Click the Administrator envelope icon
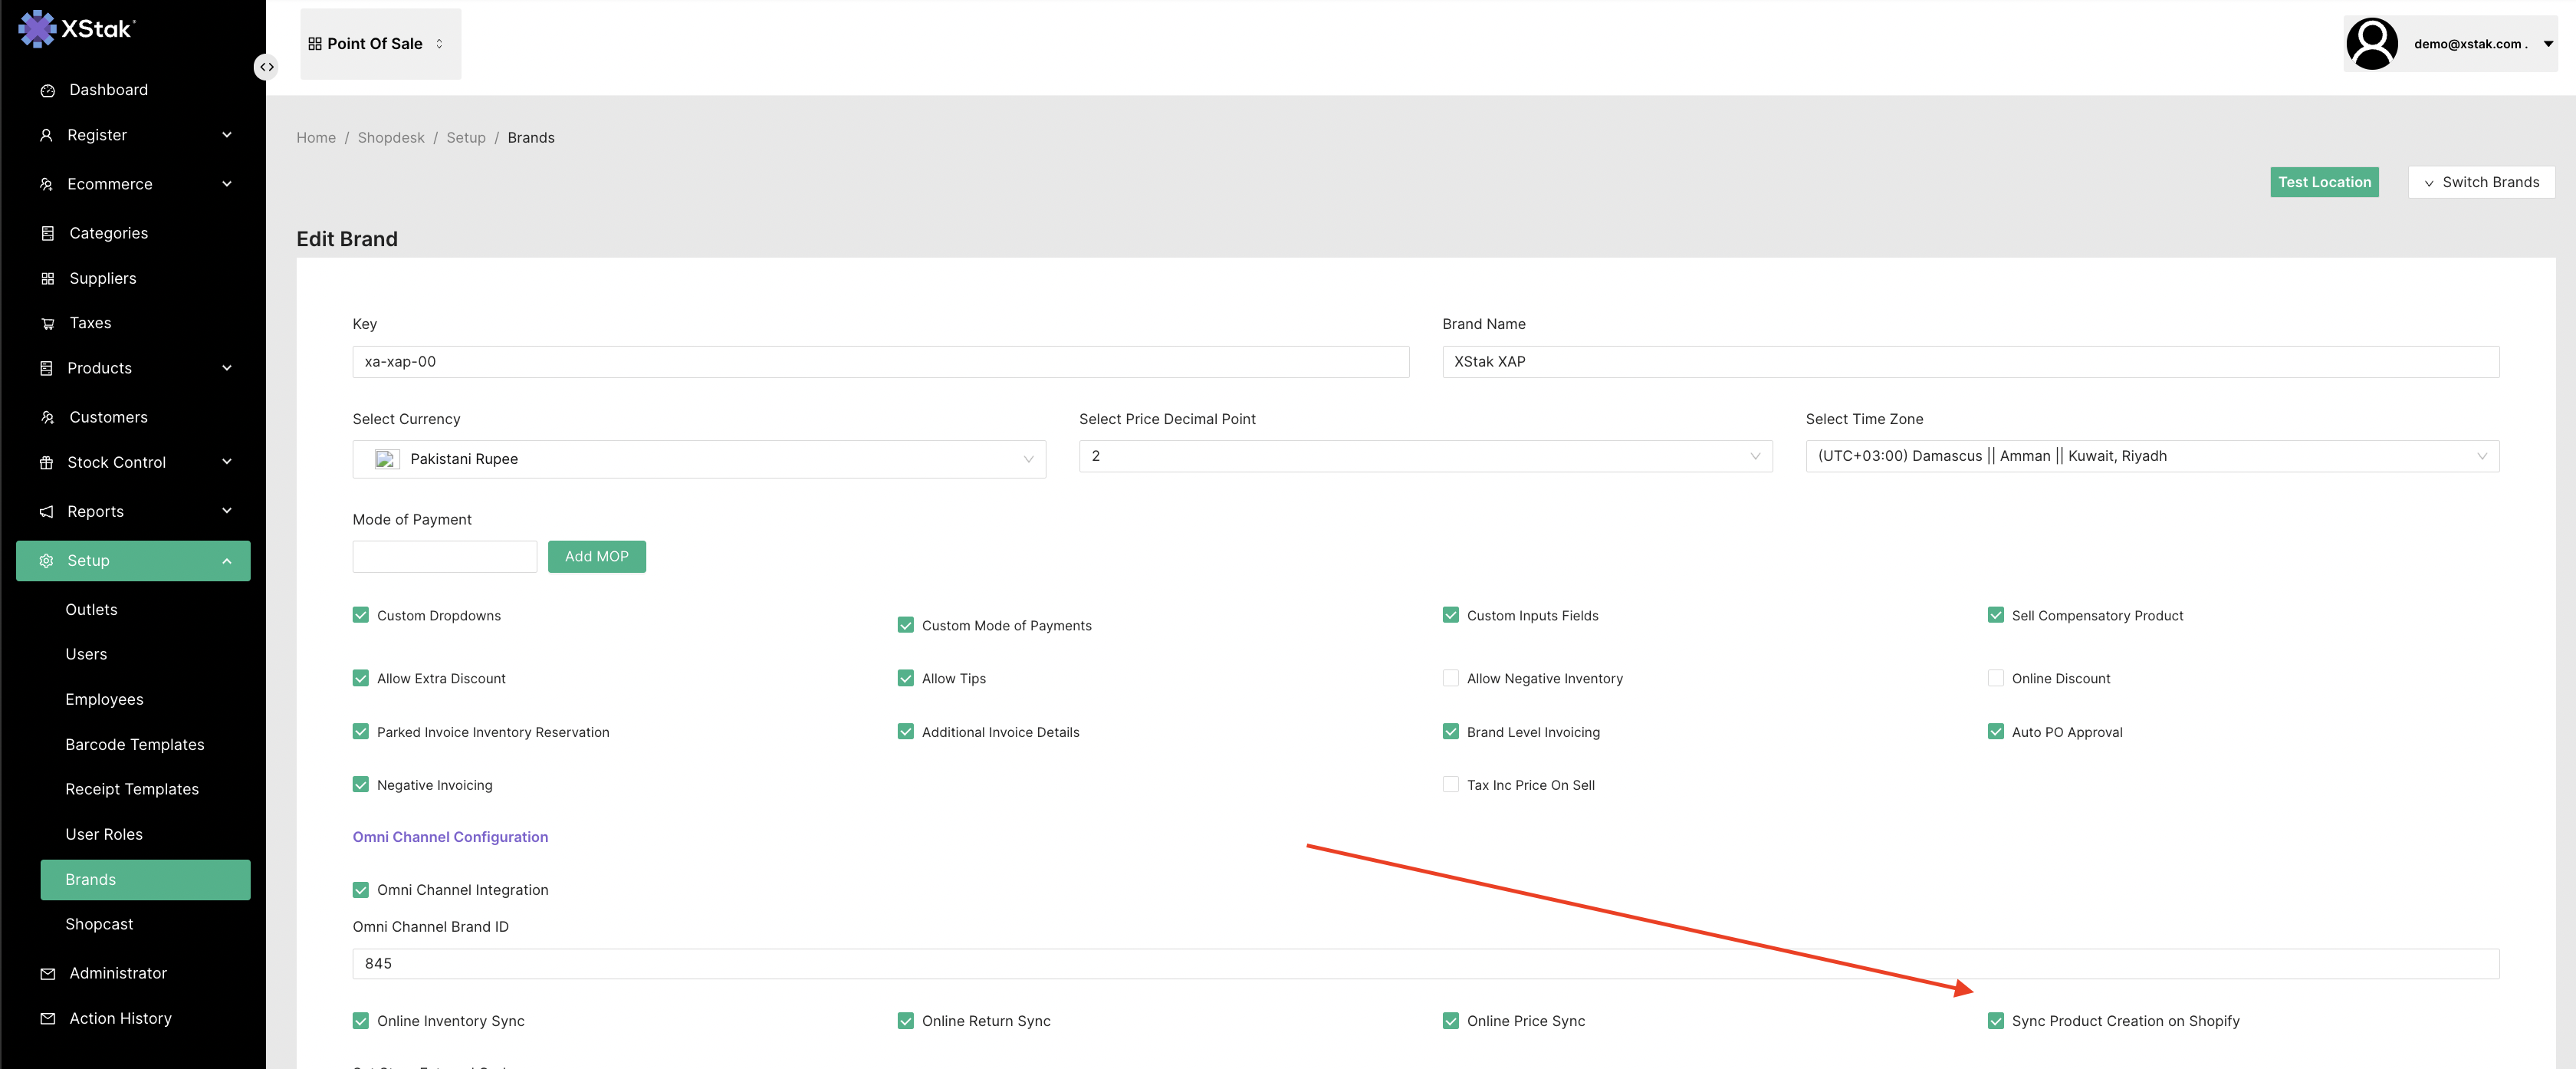 coord(47,974)
